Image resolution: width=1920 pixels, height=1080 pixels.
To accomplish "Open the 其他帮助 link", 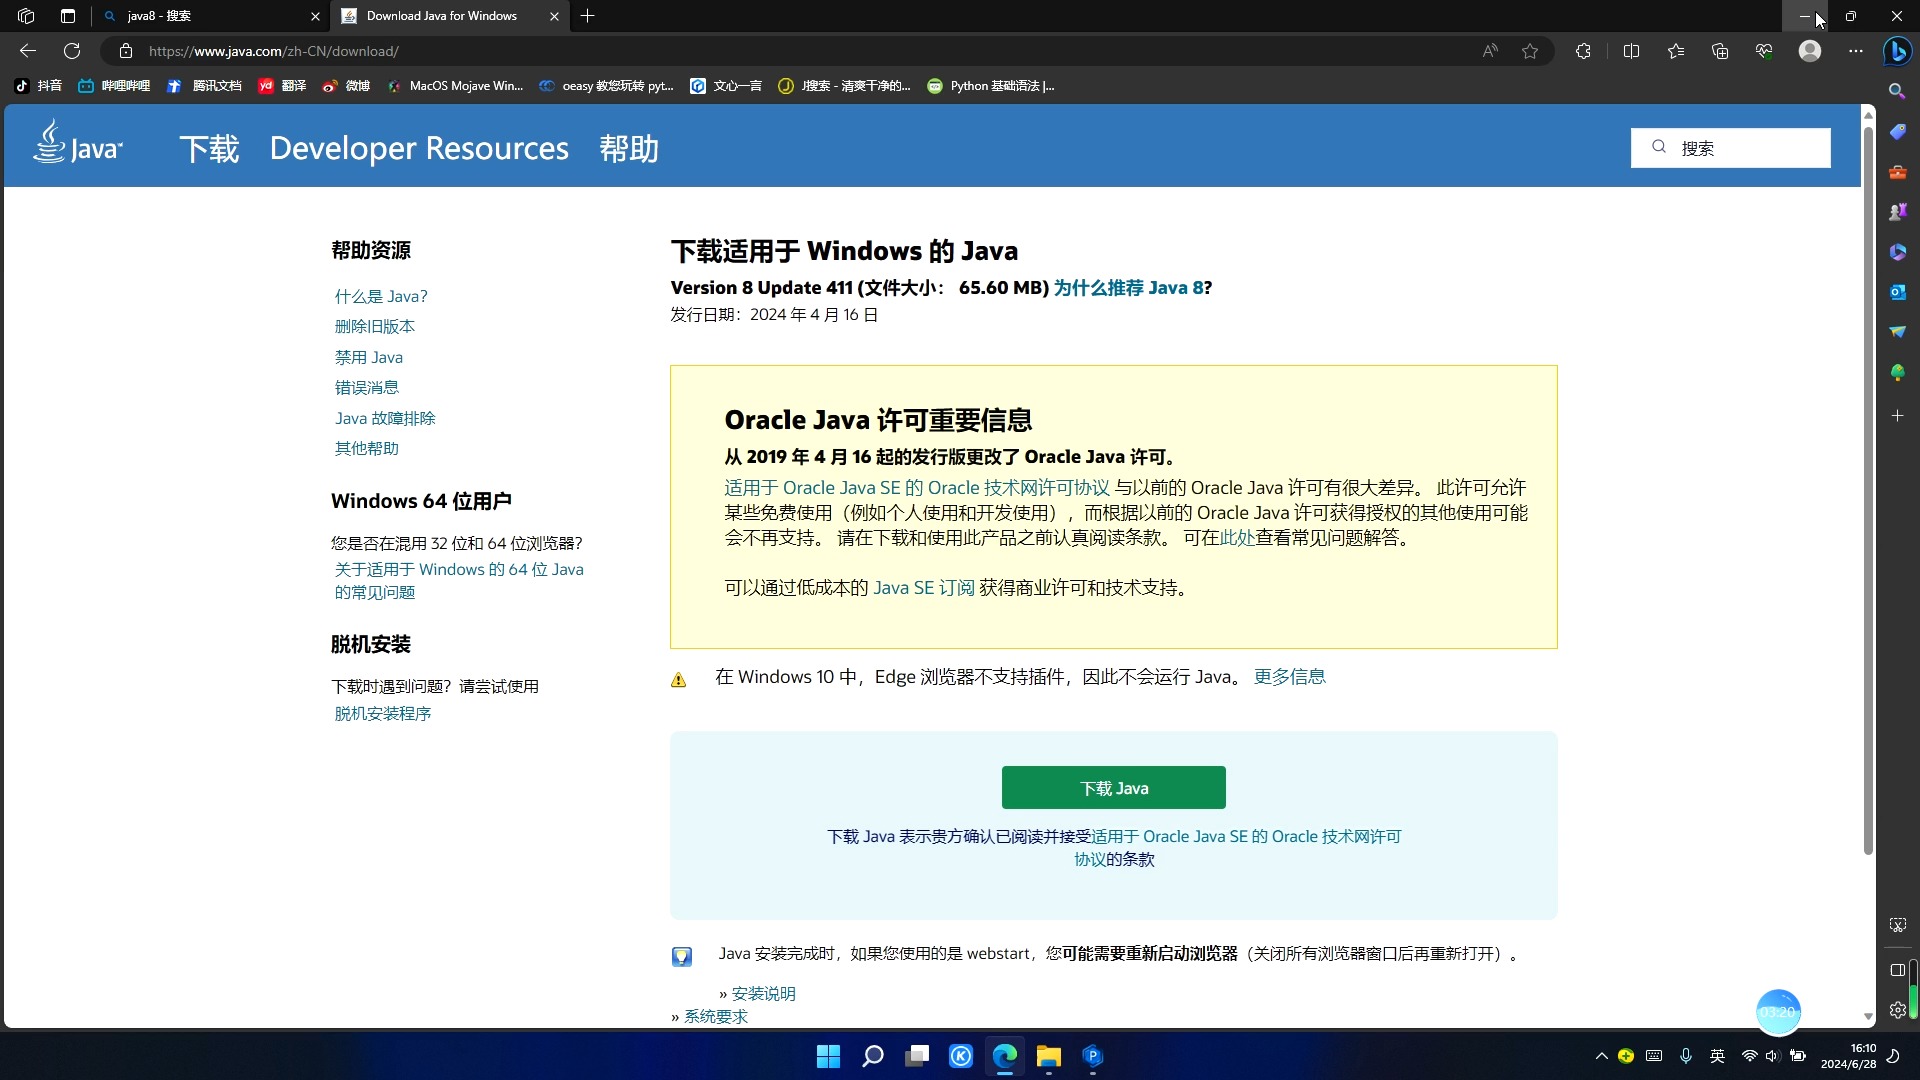I will pos(366,449).
